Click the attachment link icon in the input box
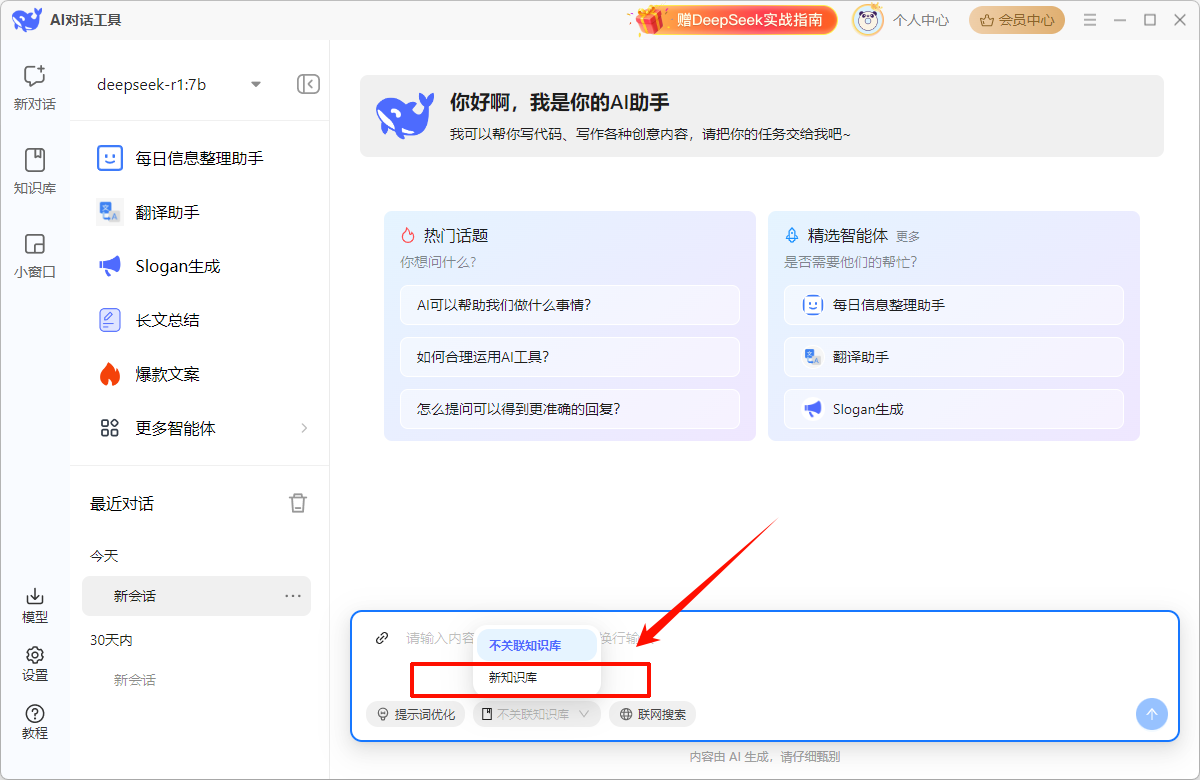 point(382,638)
